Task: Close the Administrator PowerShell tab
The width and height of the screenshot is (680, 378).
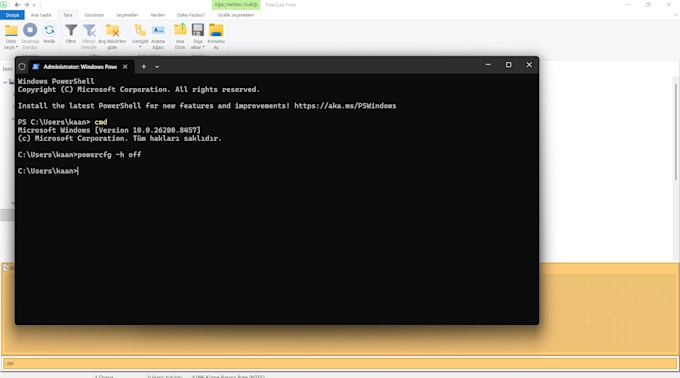Action: pos(125,67)
